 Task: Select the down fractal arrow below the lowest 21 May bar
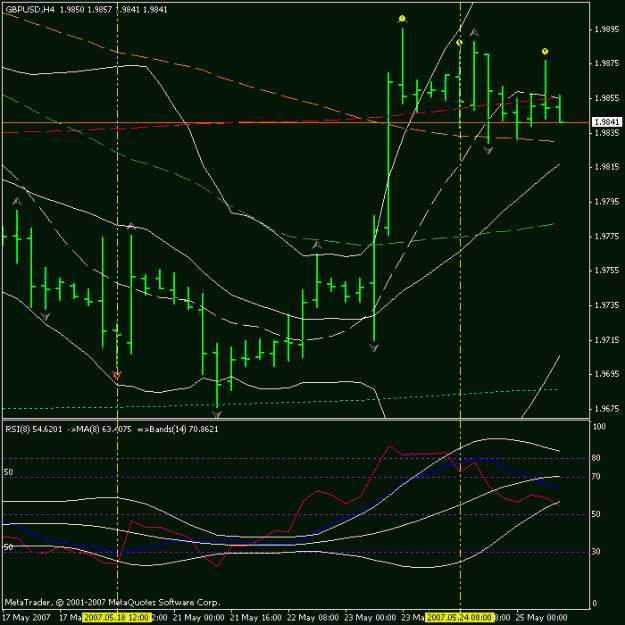coord(216,415)
